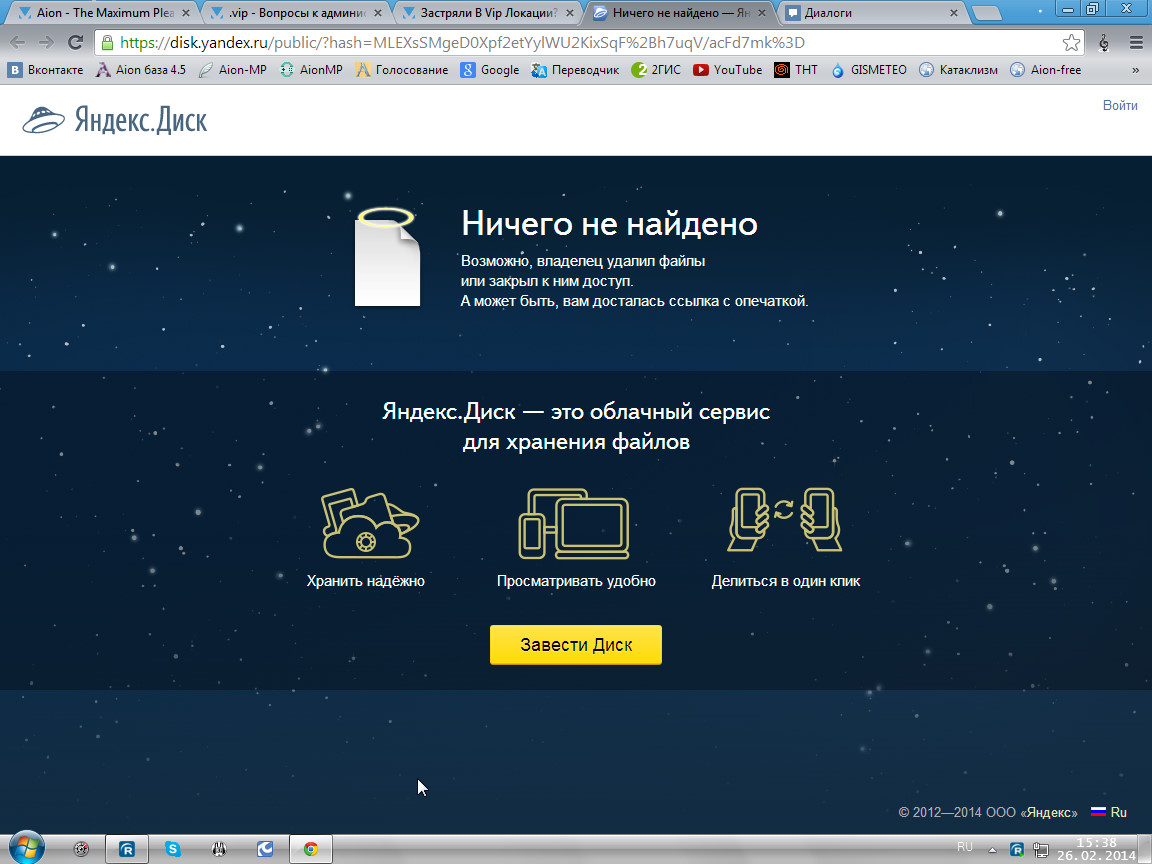This screenshot has width=1152, height=864.
Task: Close the Диалоги tab
Action: tap(954, 13)
